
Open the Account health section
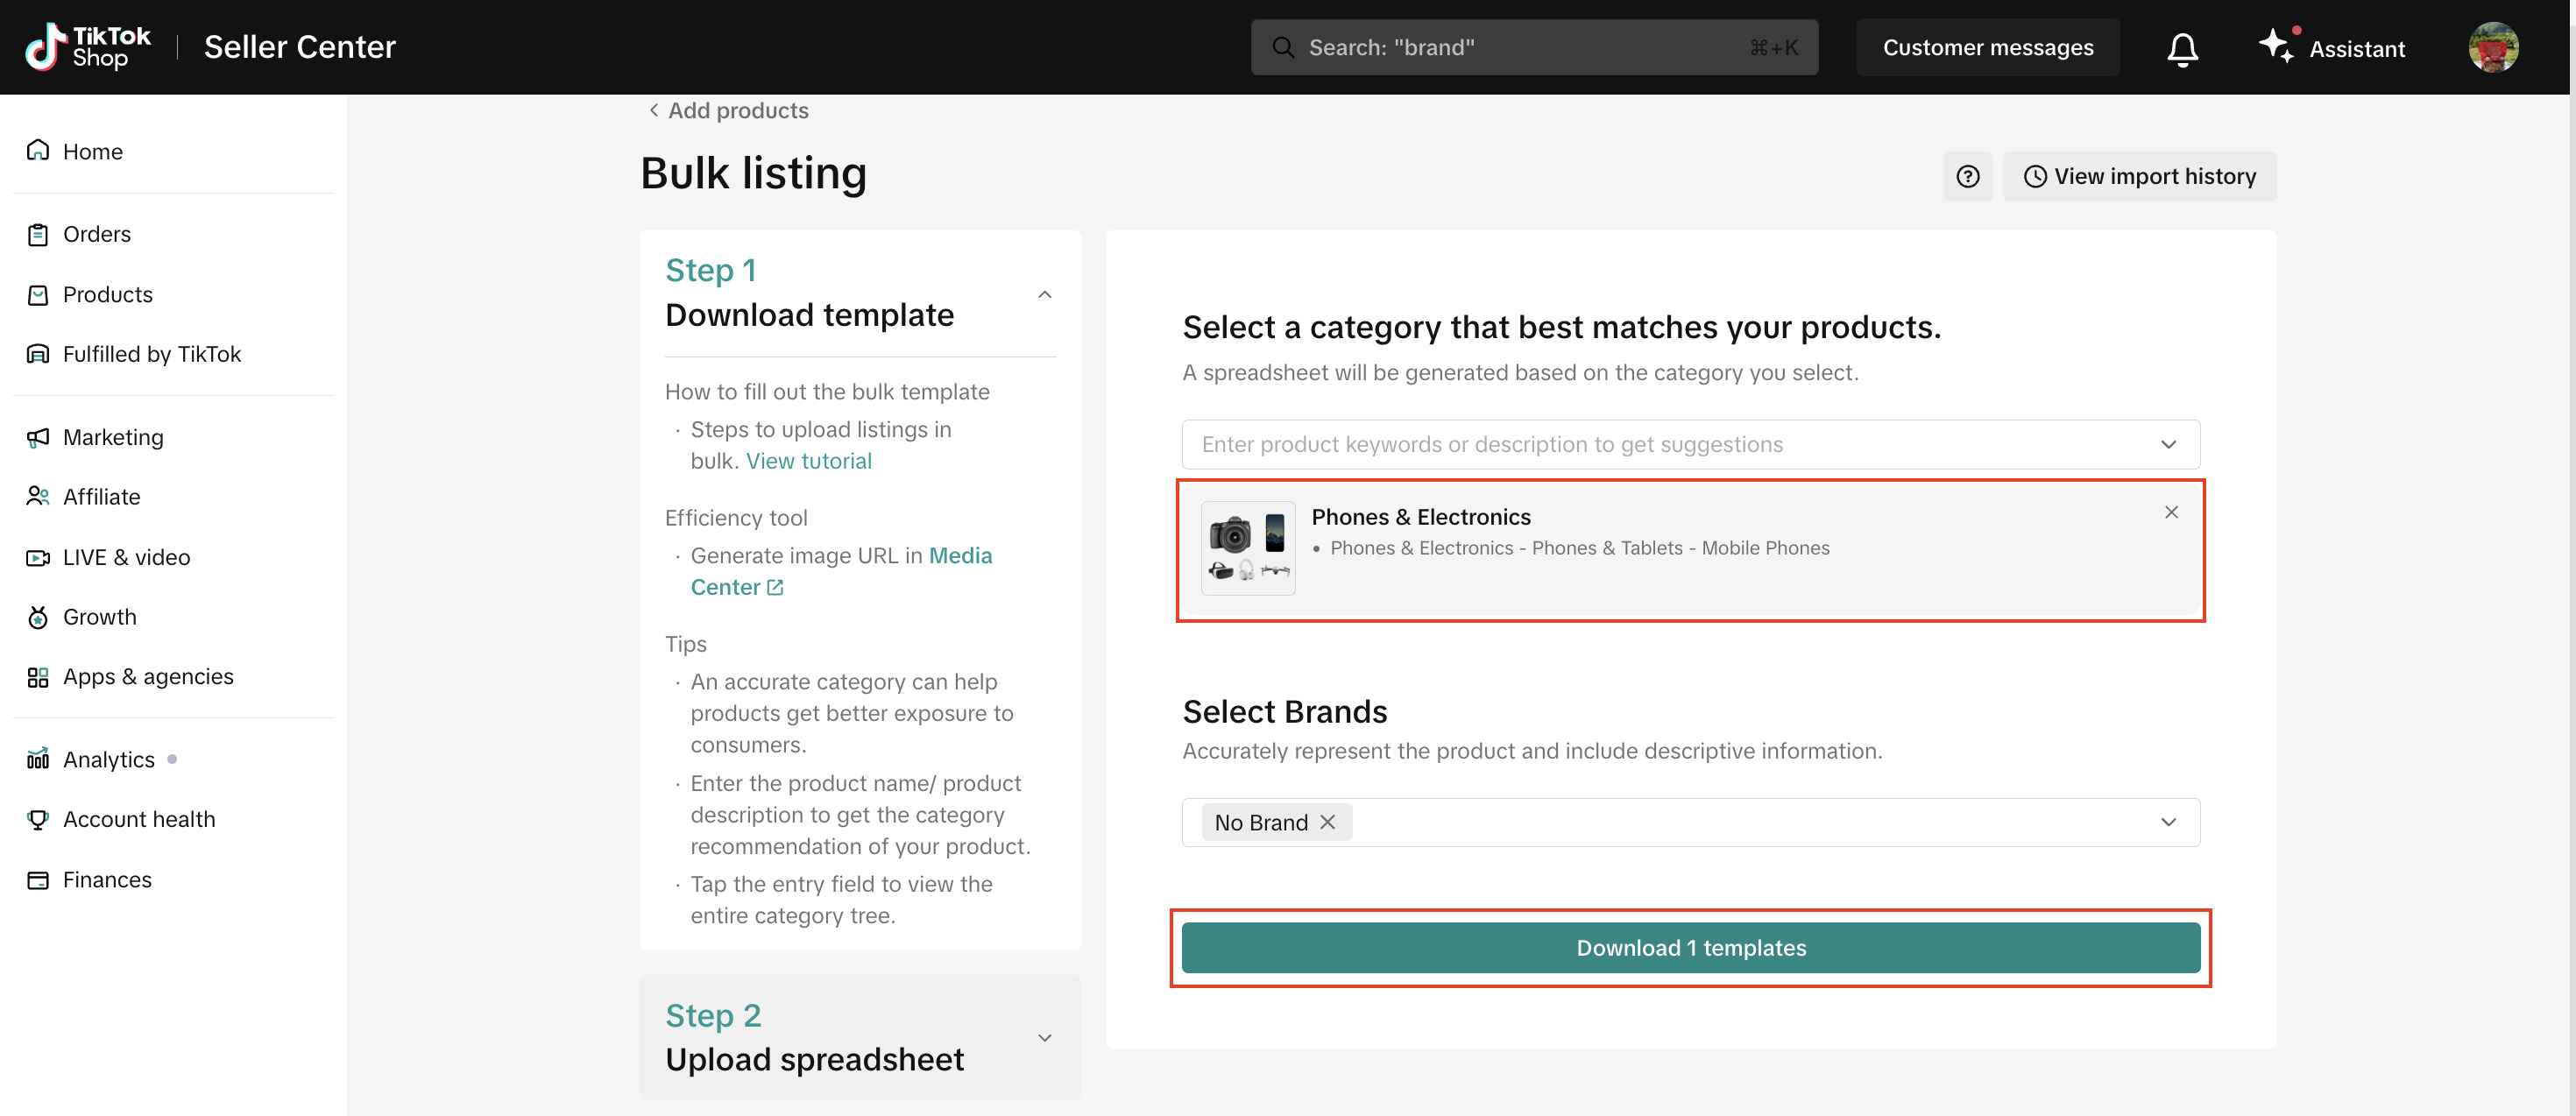pos(138,819)
